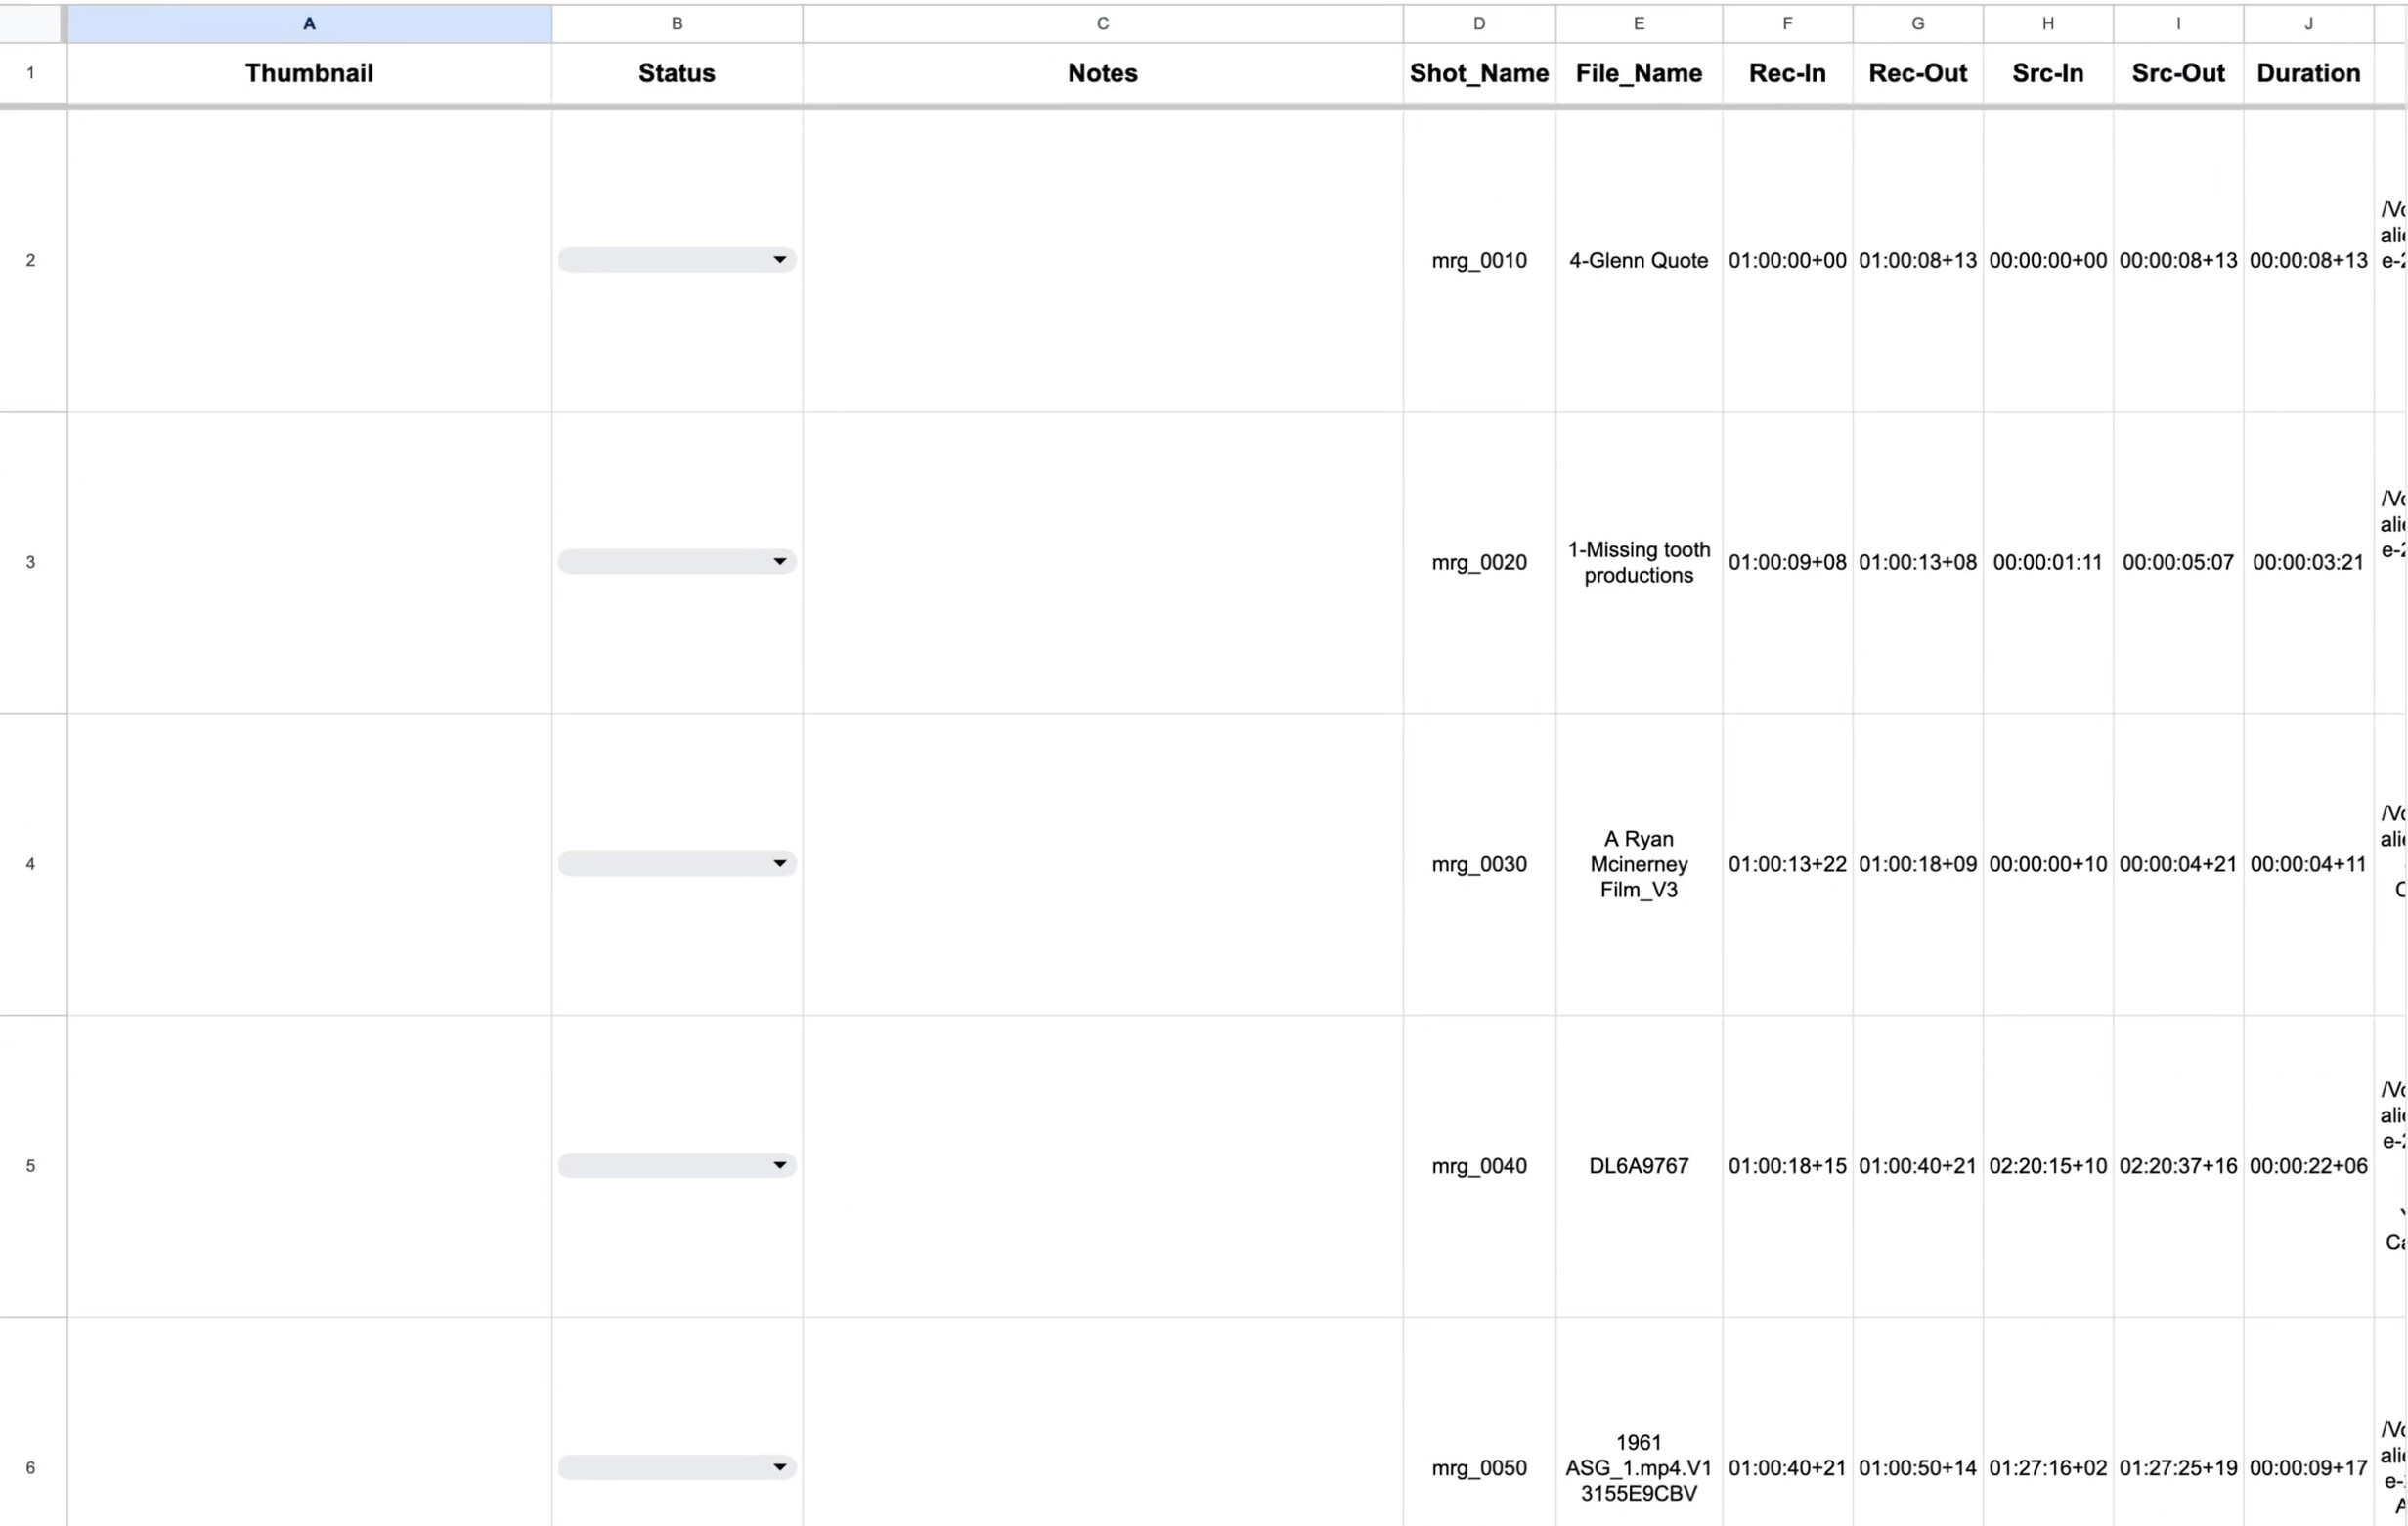The height and width of the screenshot is (1526, 2408).
Task: Click the empty thumbnail cell in row 4
Action: 309,864
